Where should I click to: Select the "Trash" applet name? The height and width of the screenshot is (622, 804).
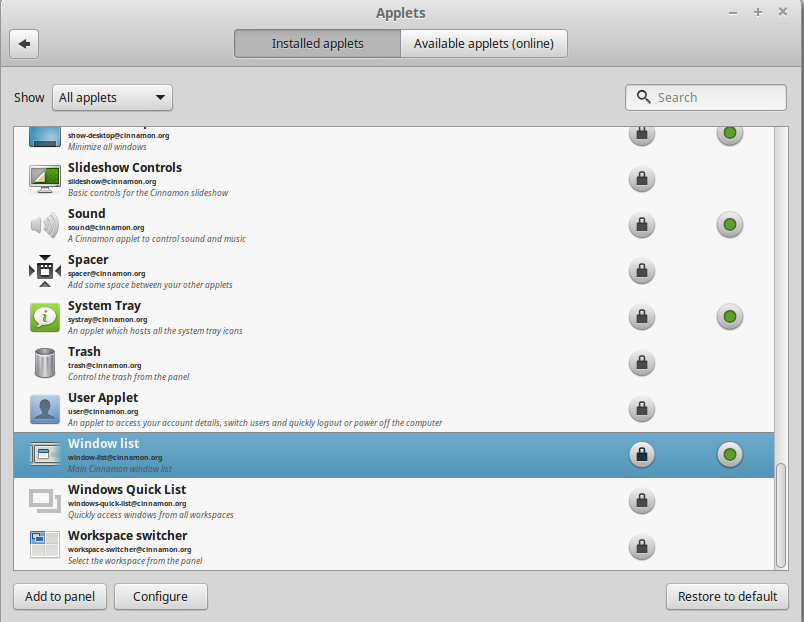point(84,352)
